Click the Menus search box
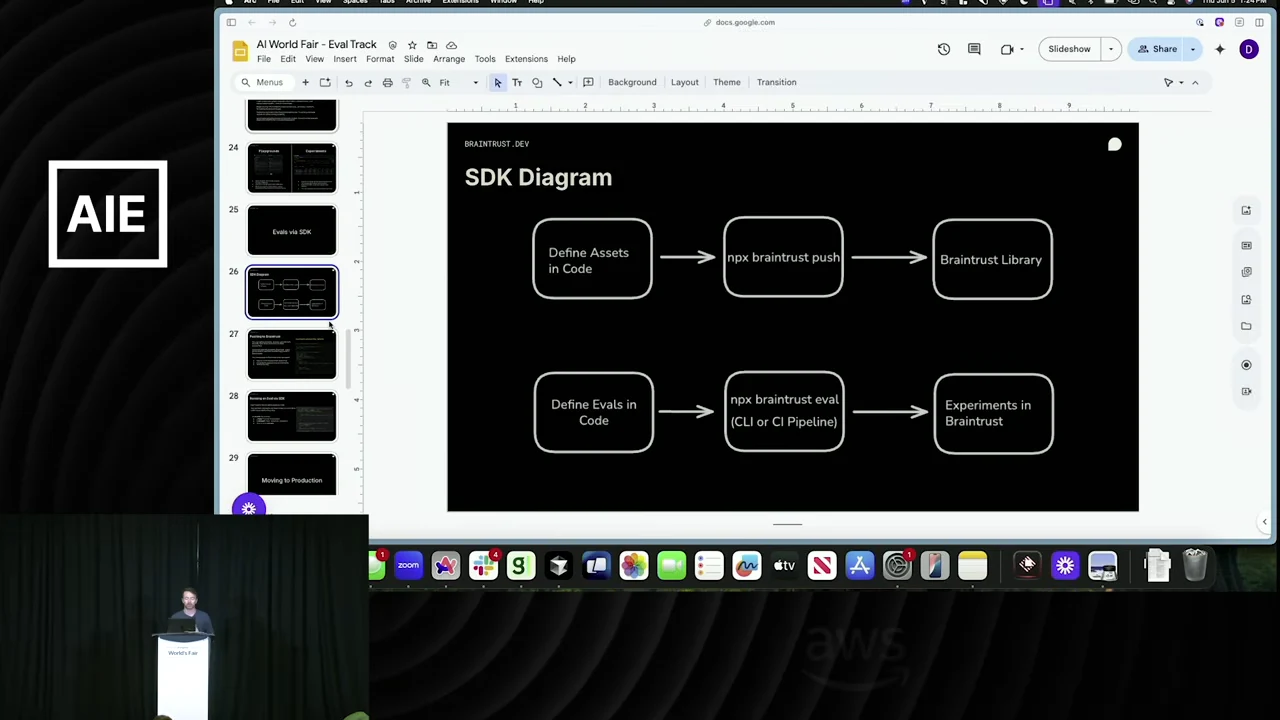This screenshot has width=1280, height=720. coord(263,82)
